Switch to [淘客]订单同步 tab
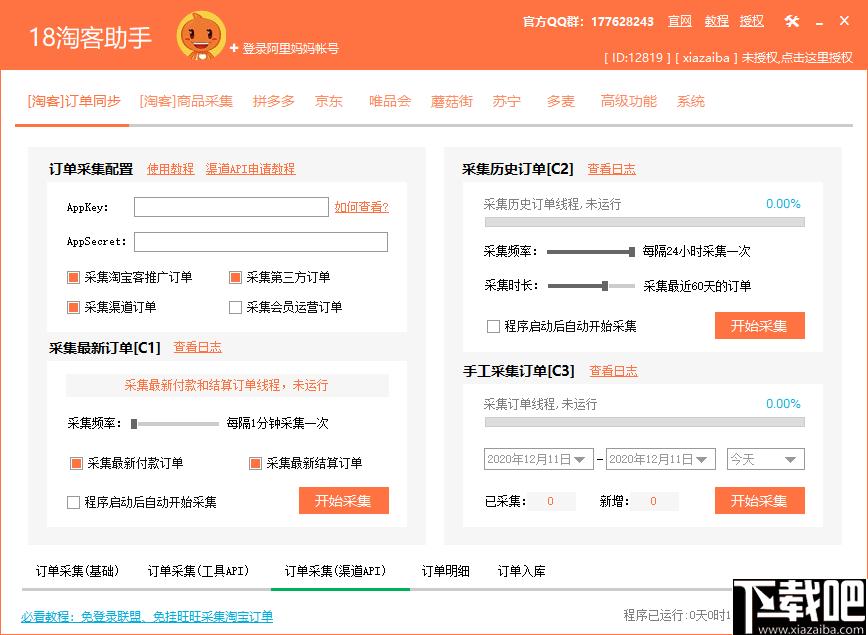 tap(74, 102)
